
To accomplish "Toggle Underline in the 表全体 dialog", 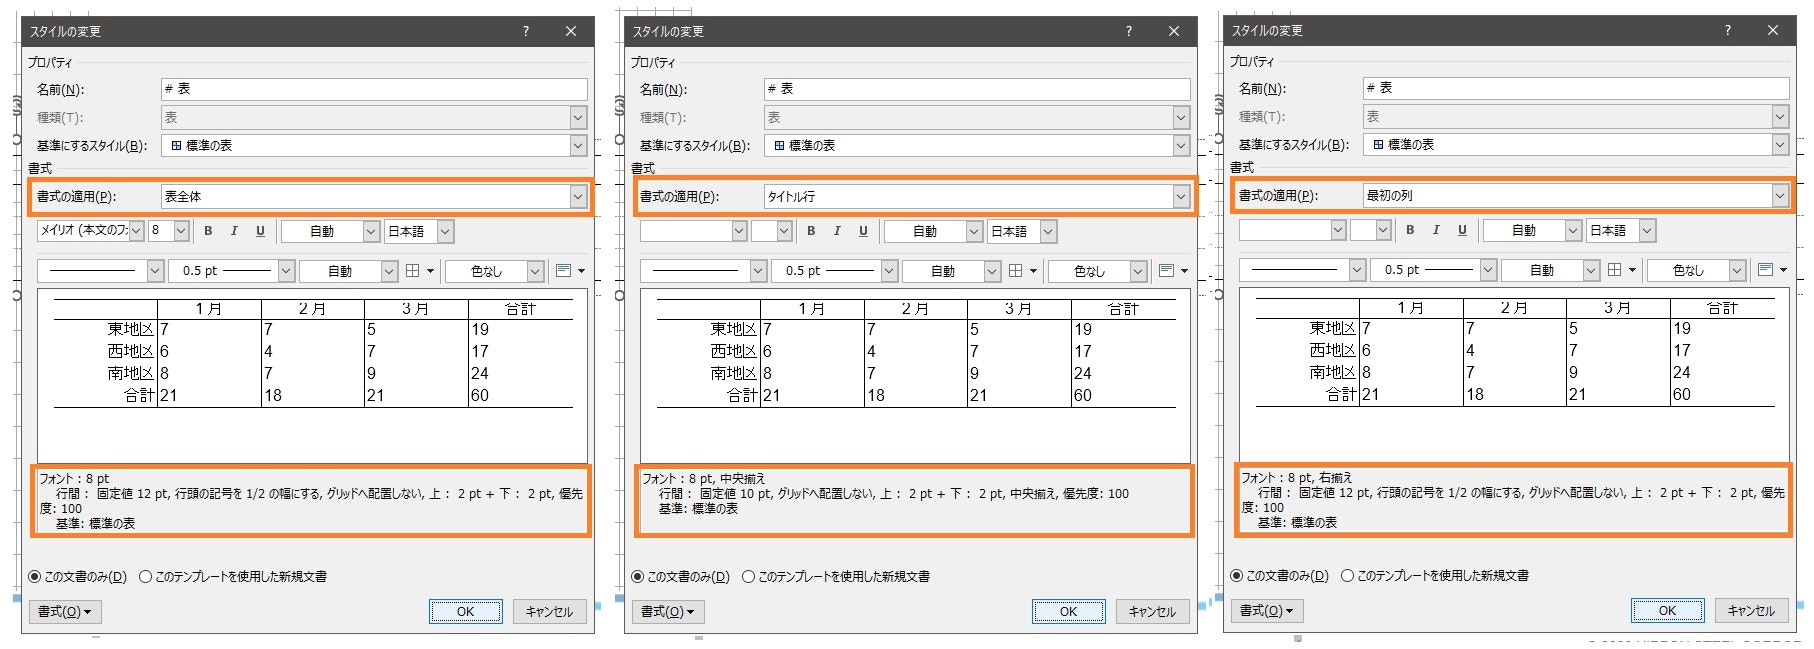I will (260, 231).
